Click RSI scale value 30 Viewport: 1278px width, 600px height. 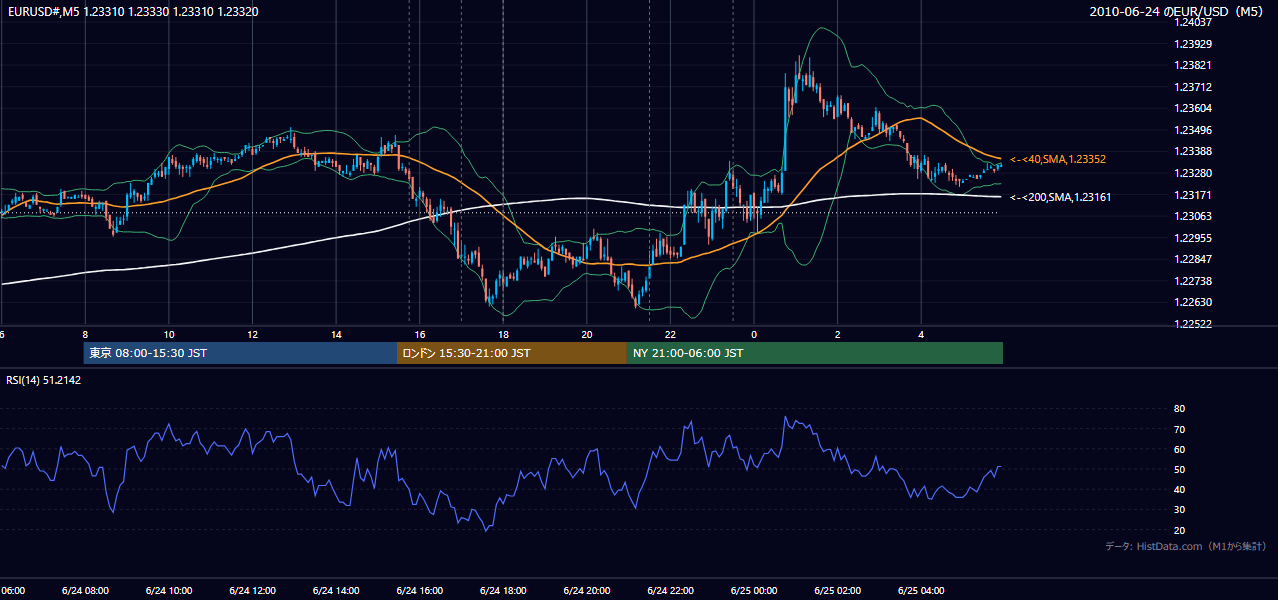coord(1179,510)
